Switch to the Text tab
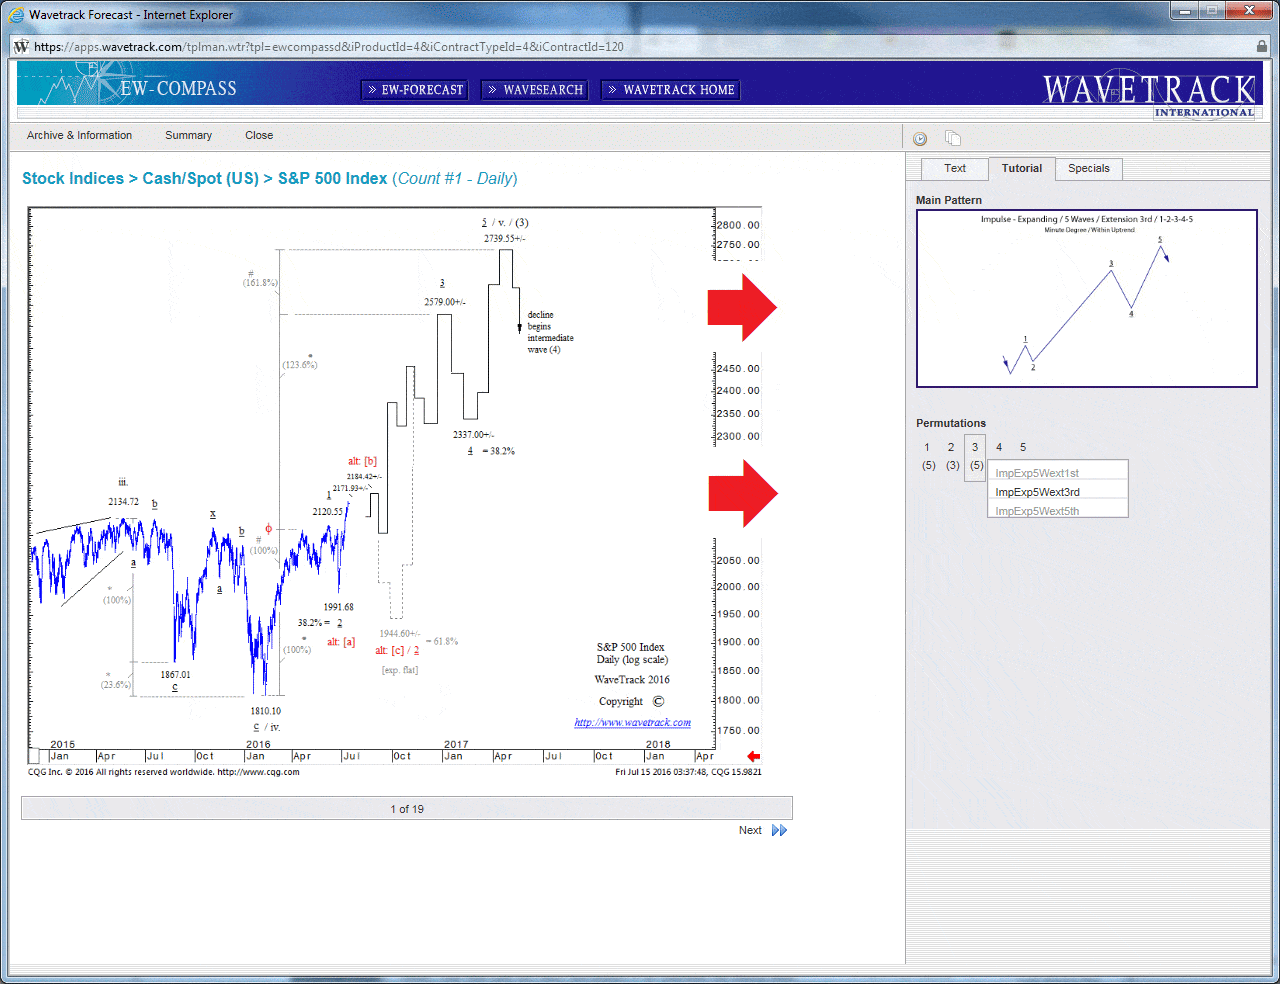This screenshot has height=984, width=1280. tap(955, 168)
